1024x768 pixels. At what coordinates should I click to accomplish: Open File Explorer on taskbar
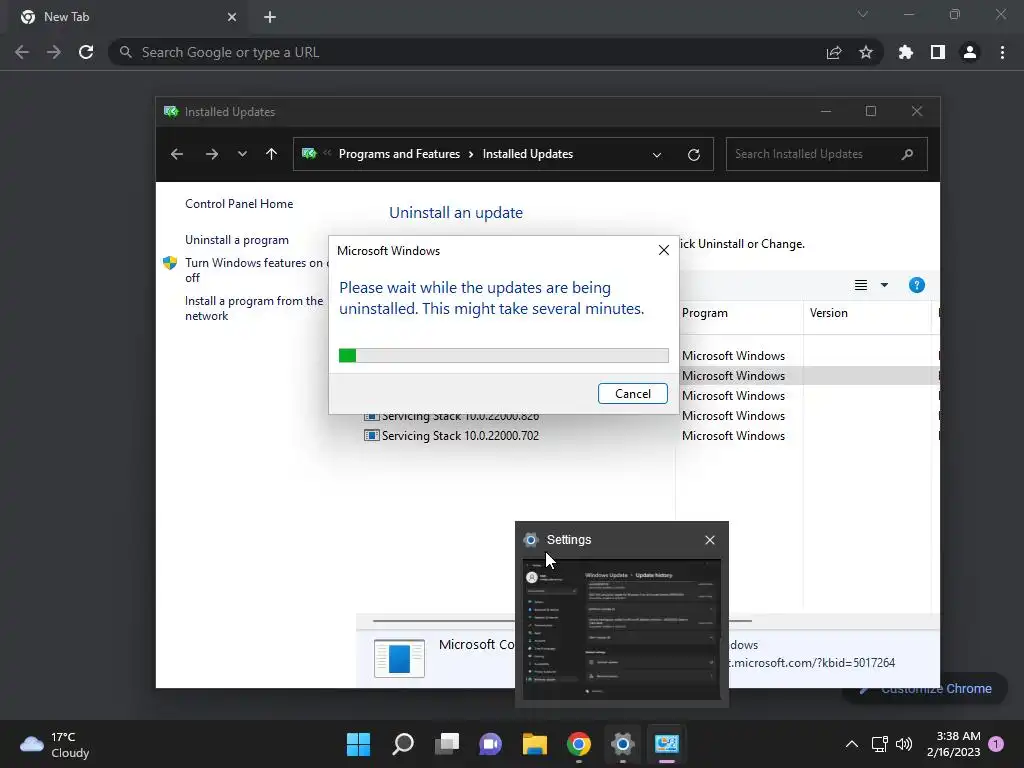click(x=534, y=744)
